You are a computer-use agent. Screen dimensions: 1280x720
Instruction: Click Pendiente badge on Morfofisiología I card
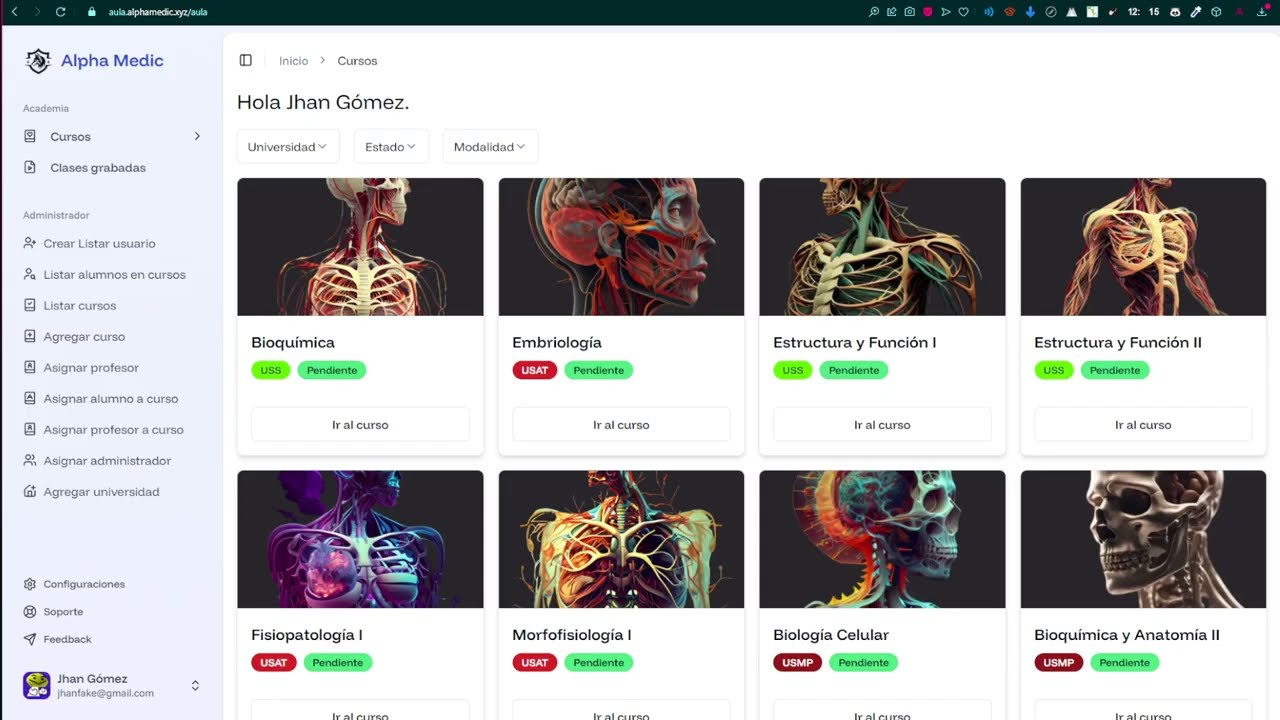[x=599, y=662]
